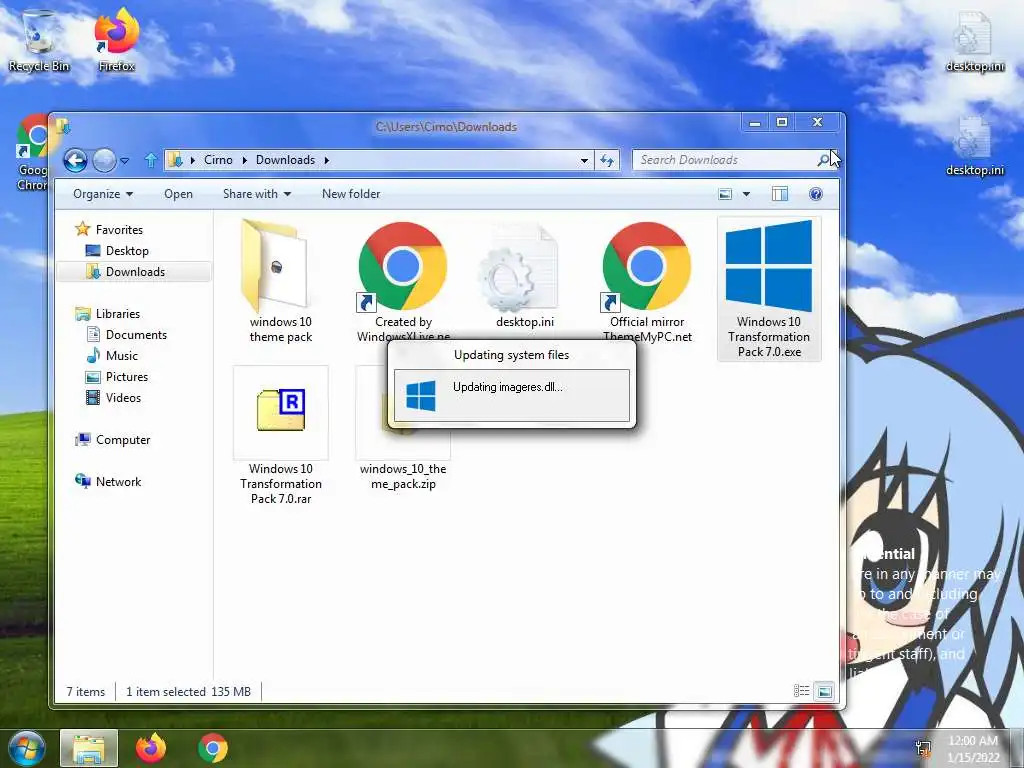Expand arrow before Cirno in address bar
Screen dimensions: 1024x768
193,161
